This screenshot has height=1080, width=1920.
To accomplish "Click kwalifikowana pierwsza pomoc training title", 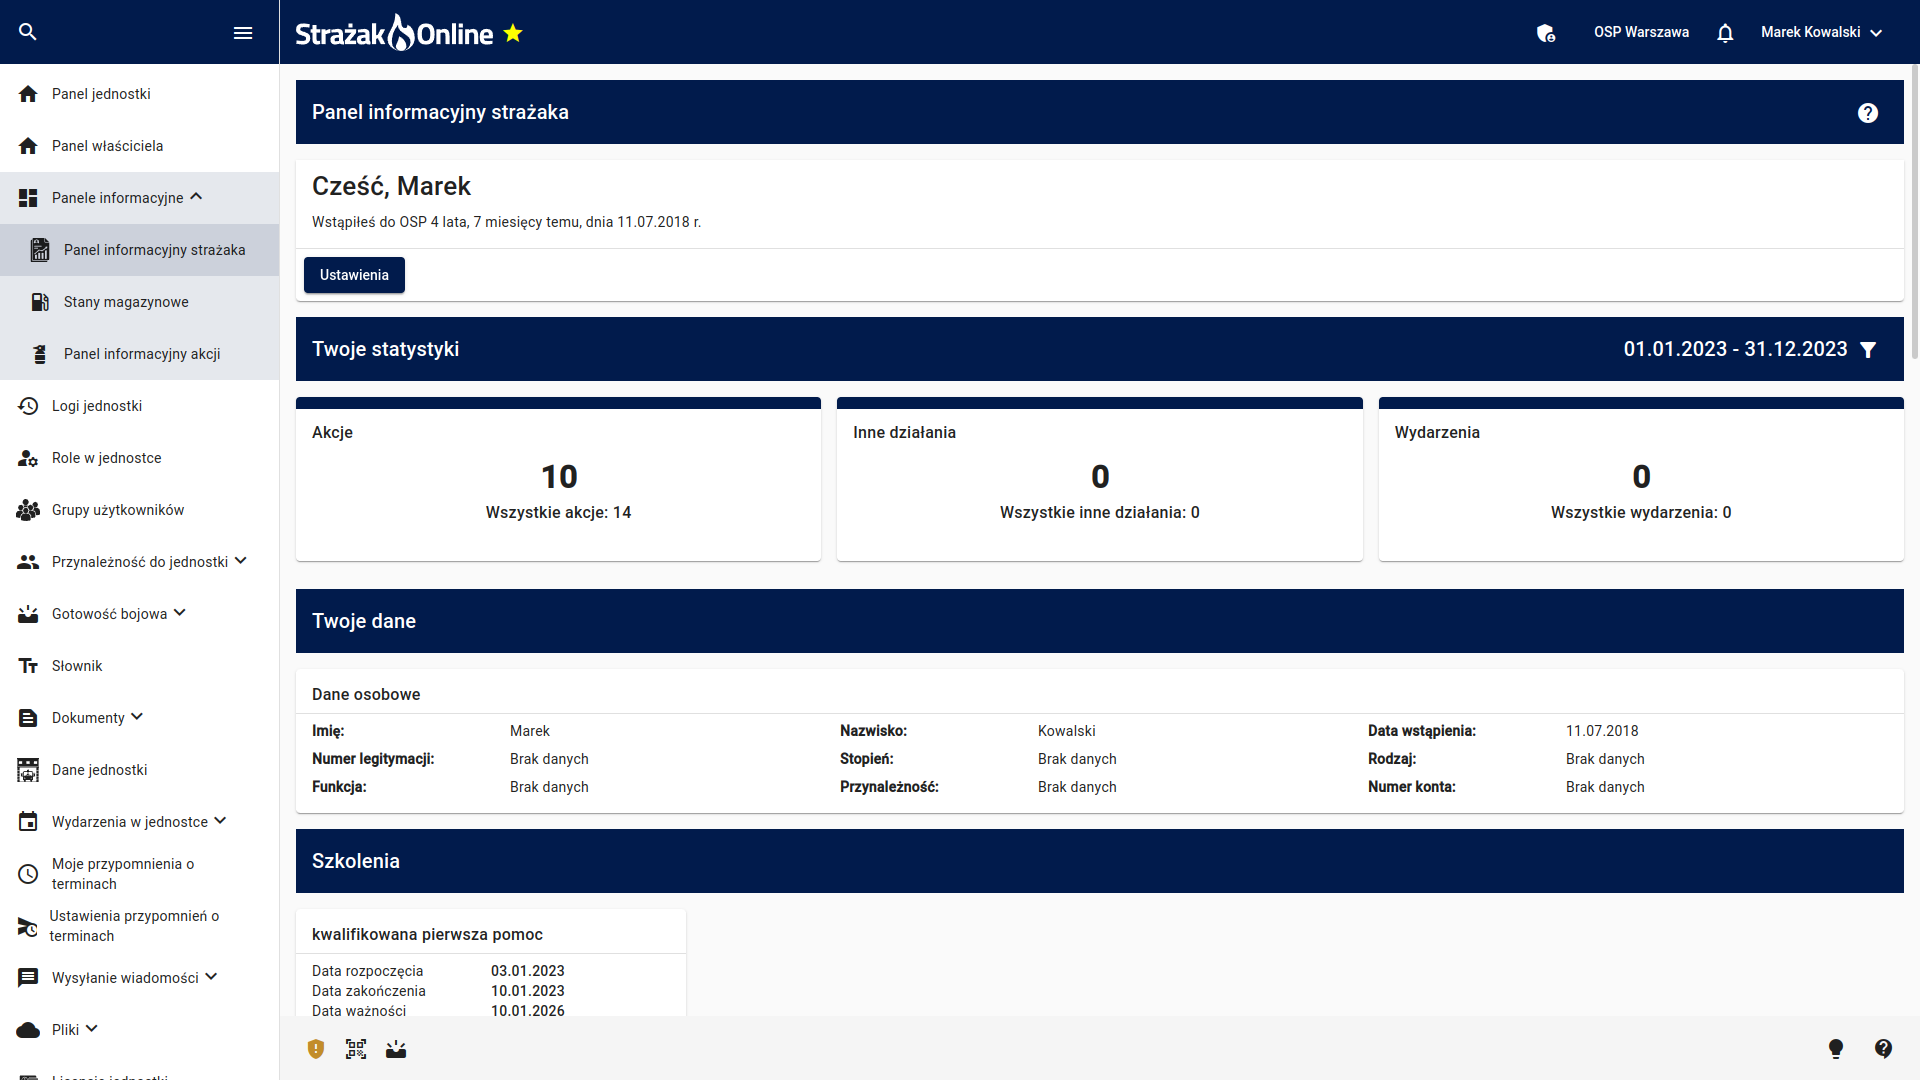I will pos(427,934).
